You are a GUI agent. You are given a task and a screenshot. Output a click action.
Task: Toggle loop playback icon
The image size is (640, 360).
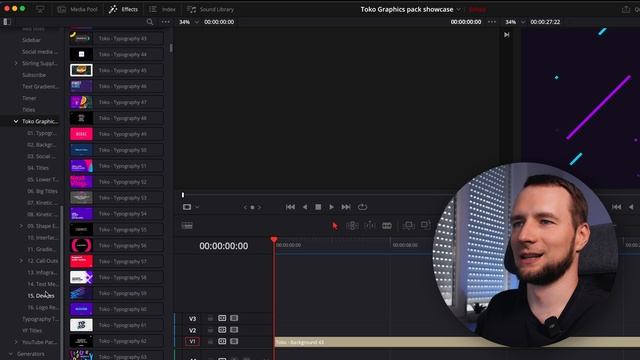362,207
